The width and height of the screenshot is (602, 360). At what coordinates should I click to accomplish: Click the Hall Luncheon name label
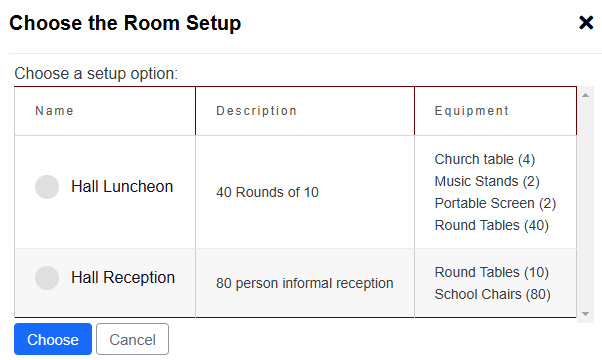122,187
